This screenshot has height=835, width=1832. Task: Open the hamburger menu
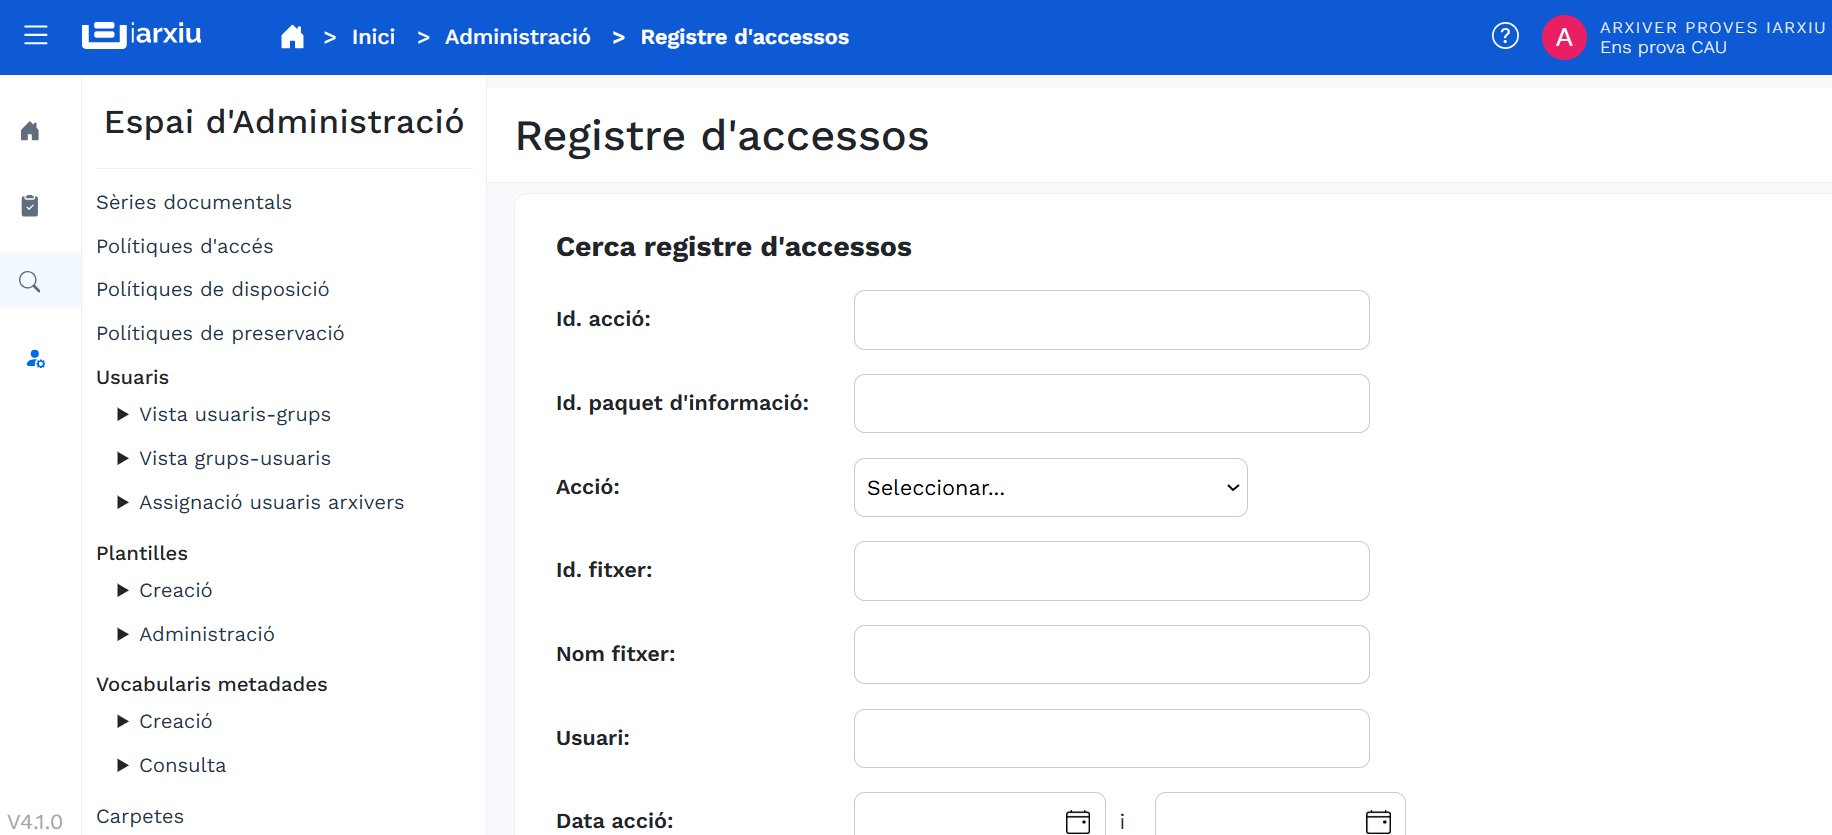pos(36,36)
